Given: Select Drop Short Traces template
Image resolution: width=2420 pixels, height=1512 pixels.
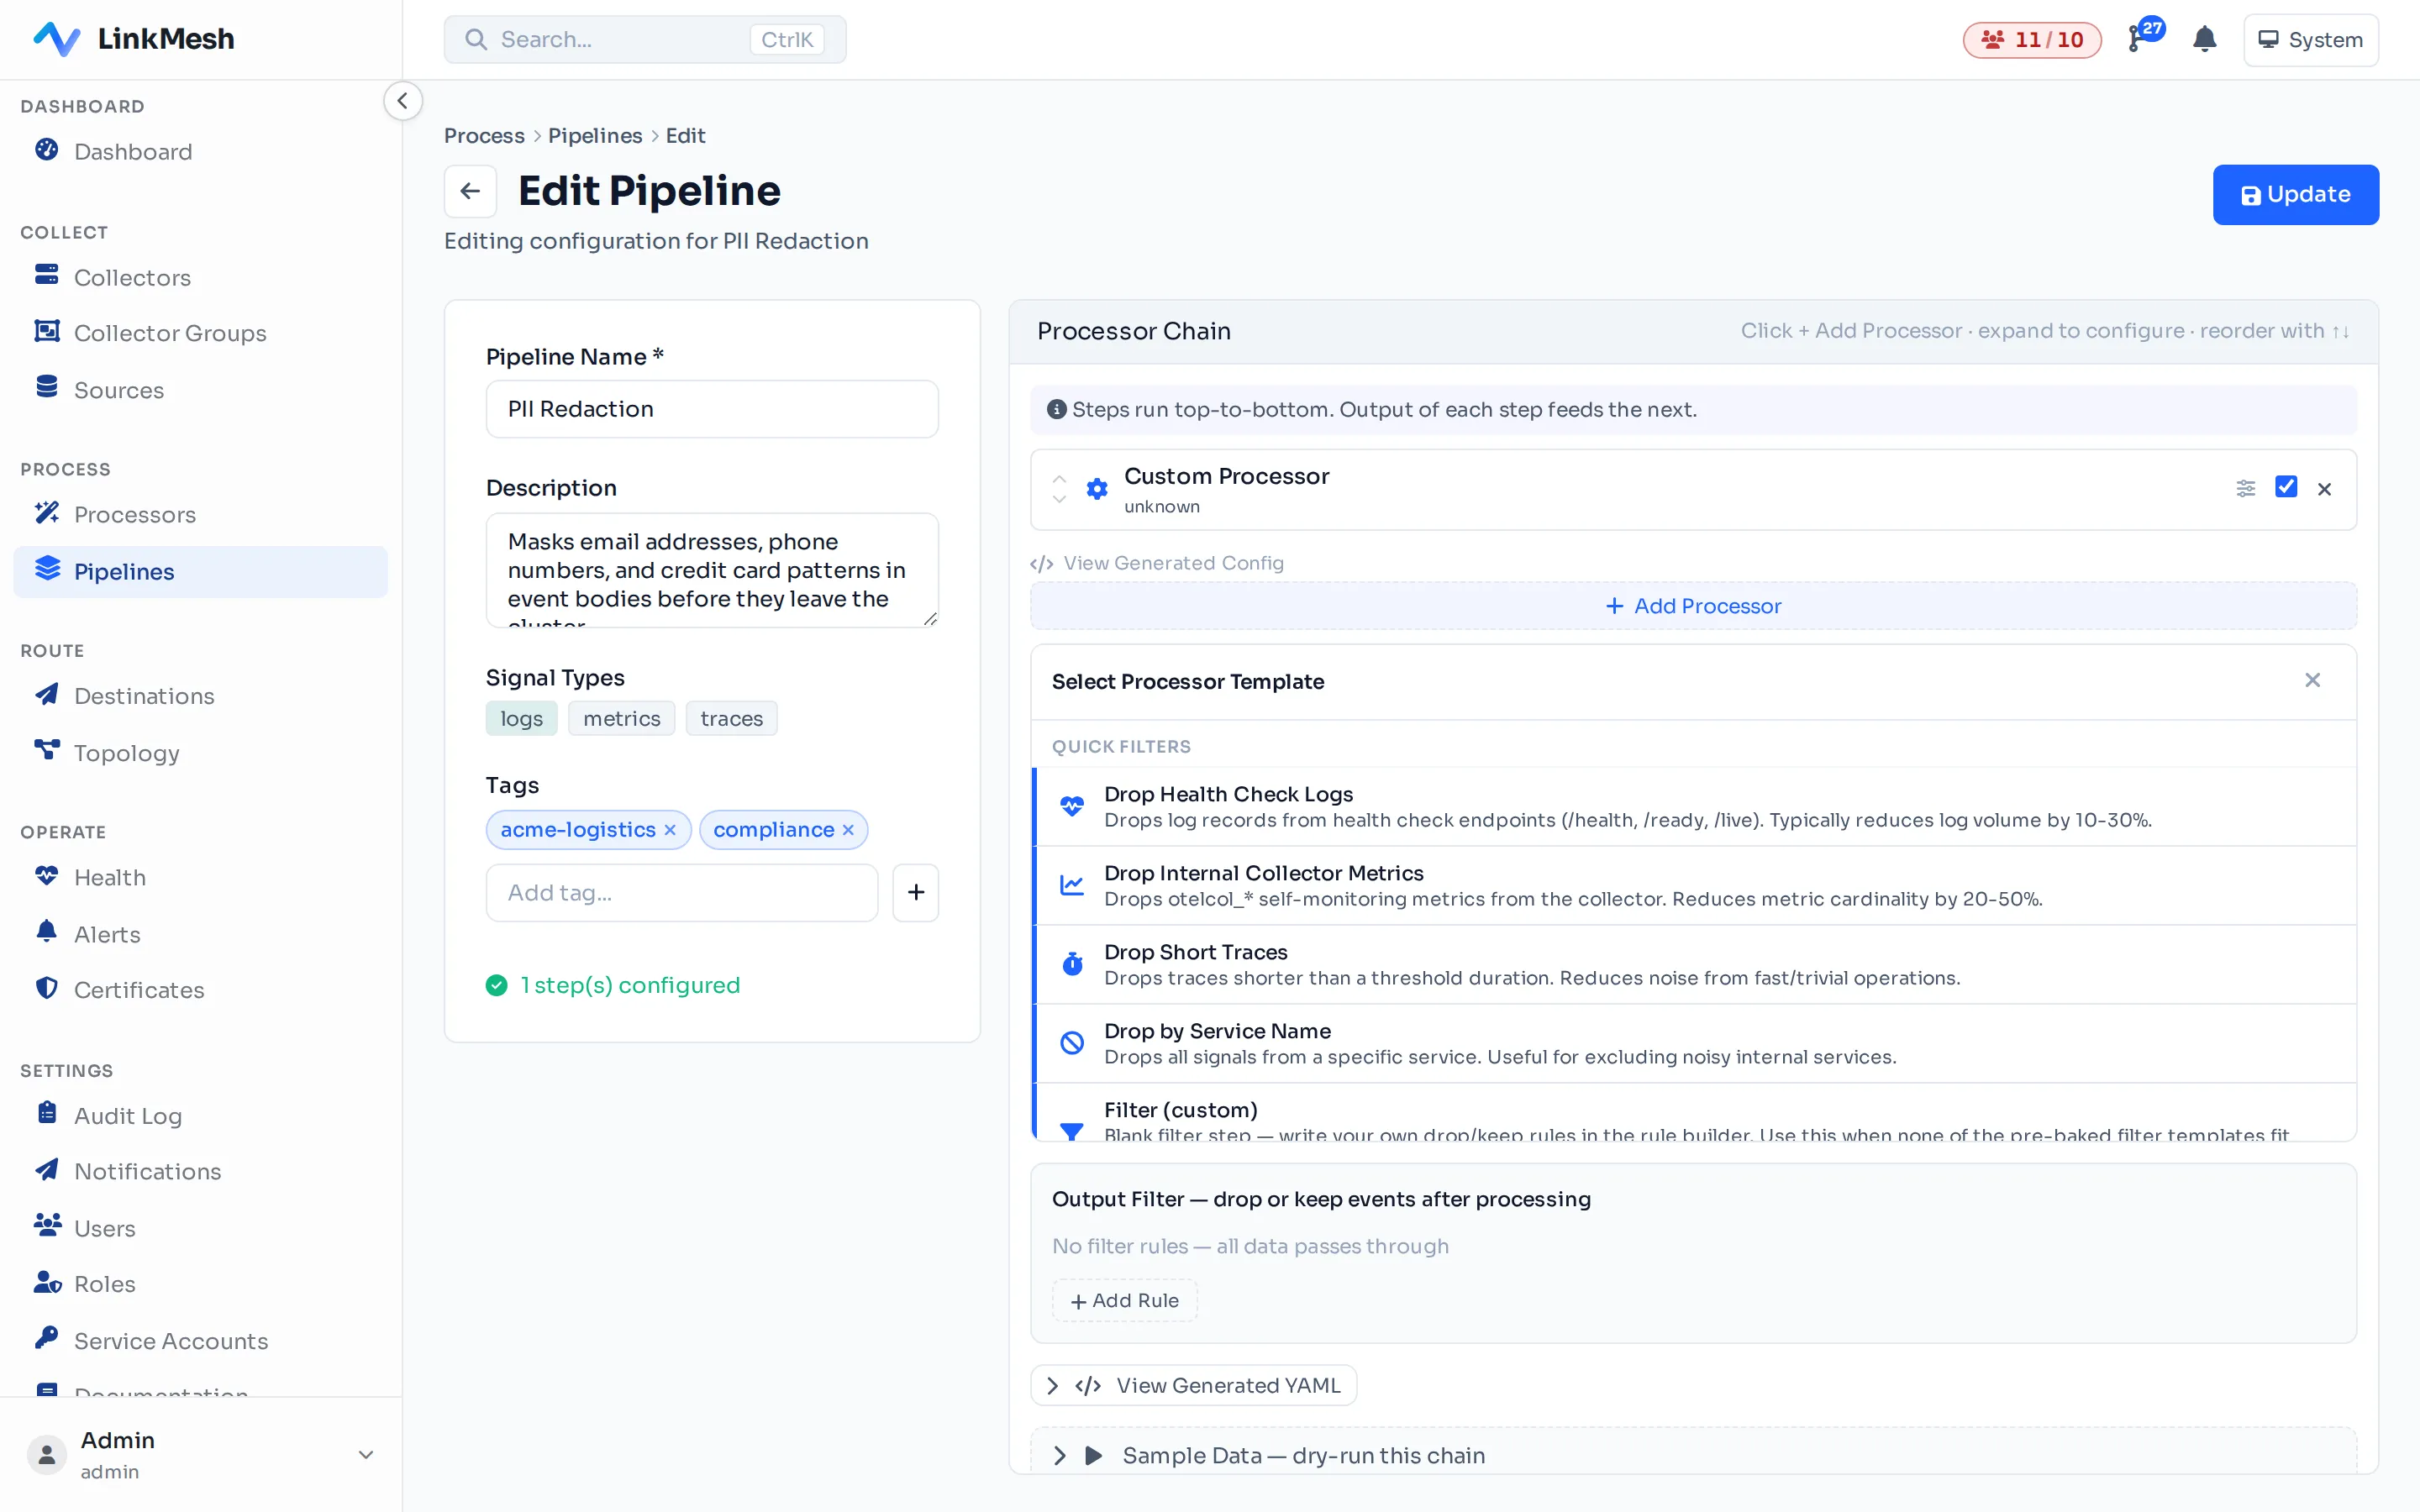Looking at the screenshot, I should click(1693, 964).
